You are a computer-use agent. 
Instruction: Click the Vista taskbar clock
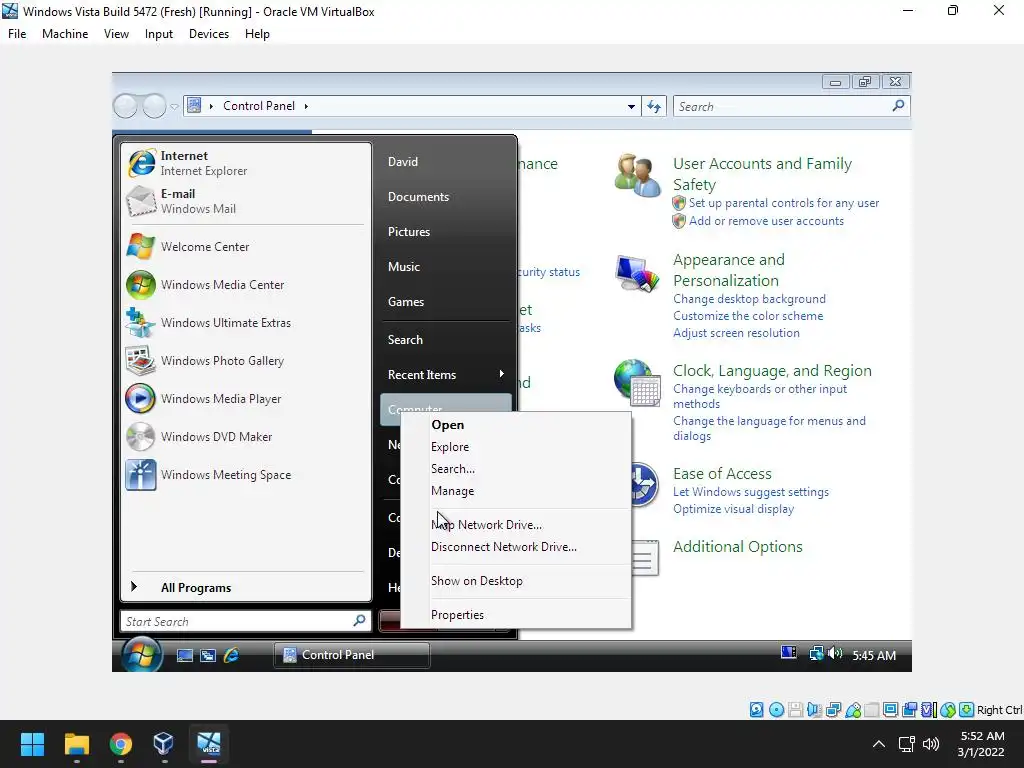(x=874, y=655)
